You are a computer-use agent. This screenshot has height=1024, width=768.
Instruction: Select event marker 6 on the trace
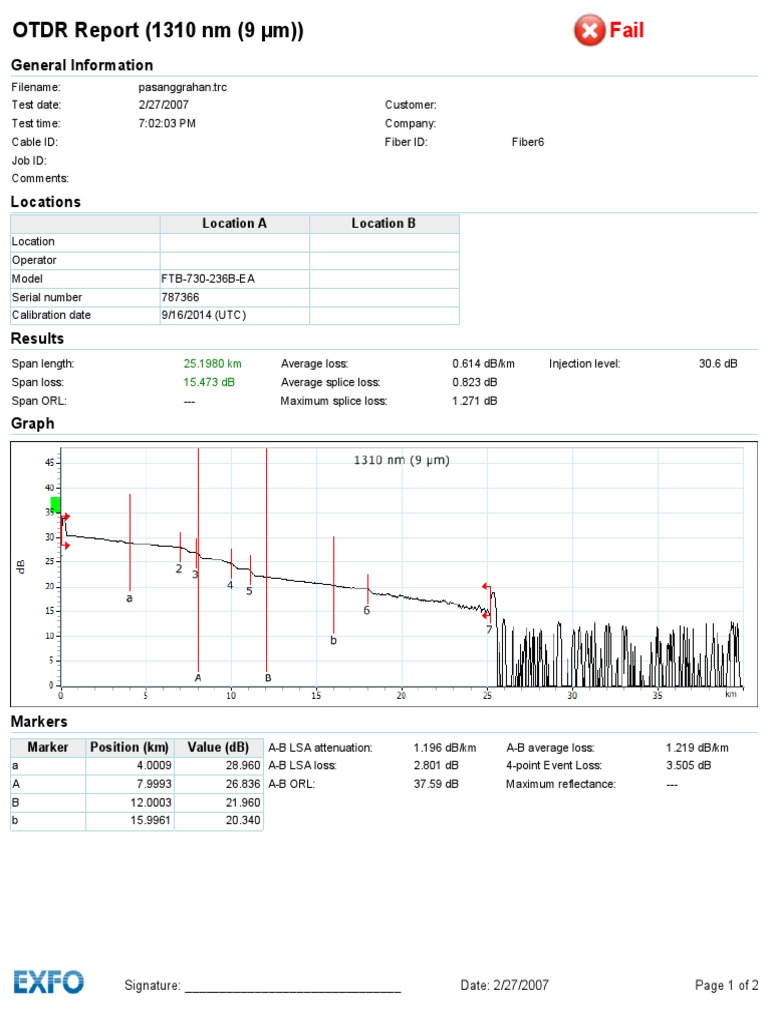[366, 610]
